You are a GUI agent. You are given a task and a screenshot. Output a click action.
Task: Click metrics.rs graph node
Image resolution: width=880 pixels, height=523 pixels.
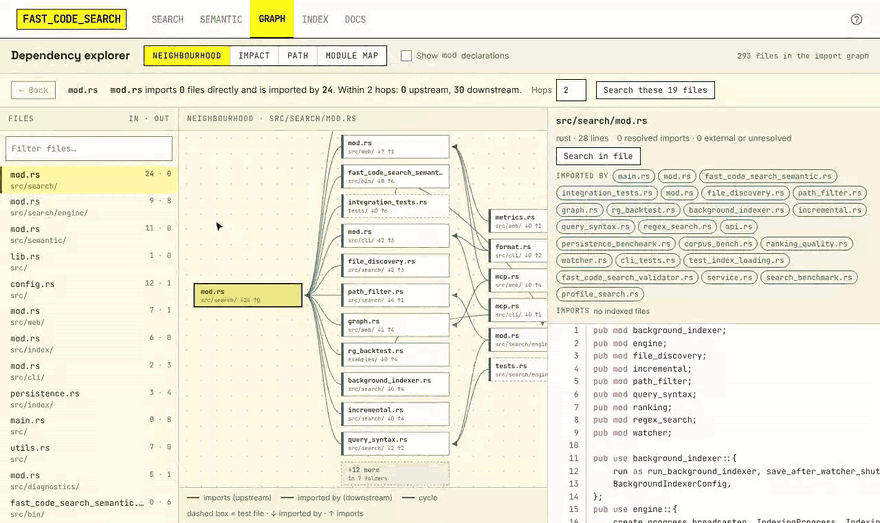pos(518,221)
